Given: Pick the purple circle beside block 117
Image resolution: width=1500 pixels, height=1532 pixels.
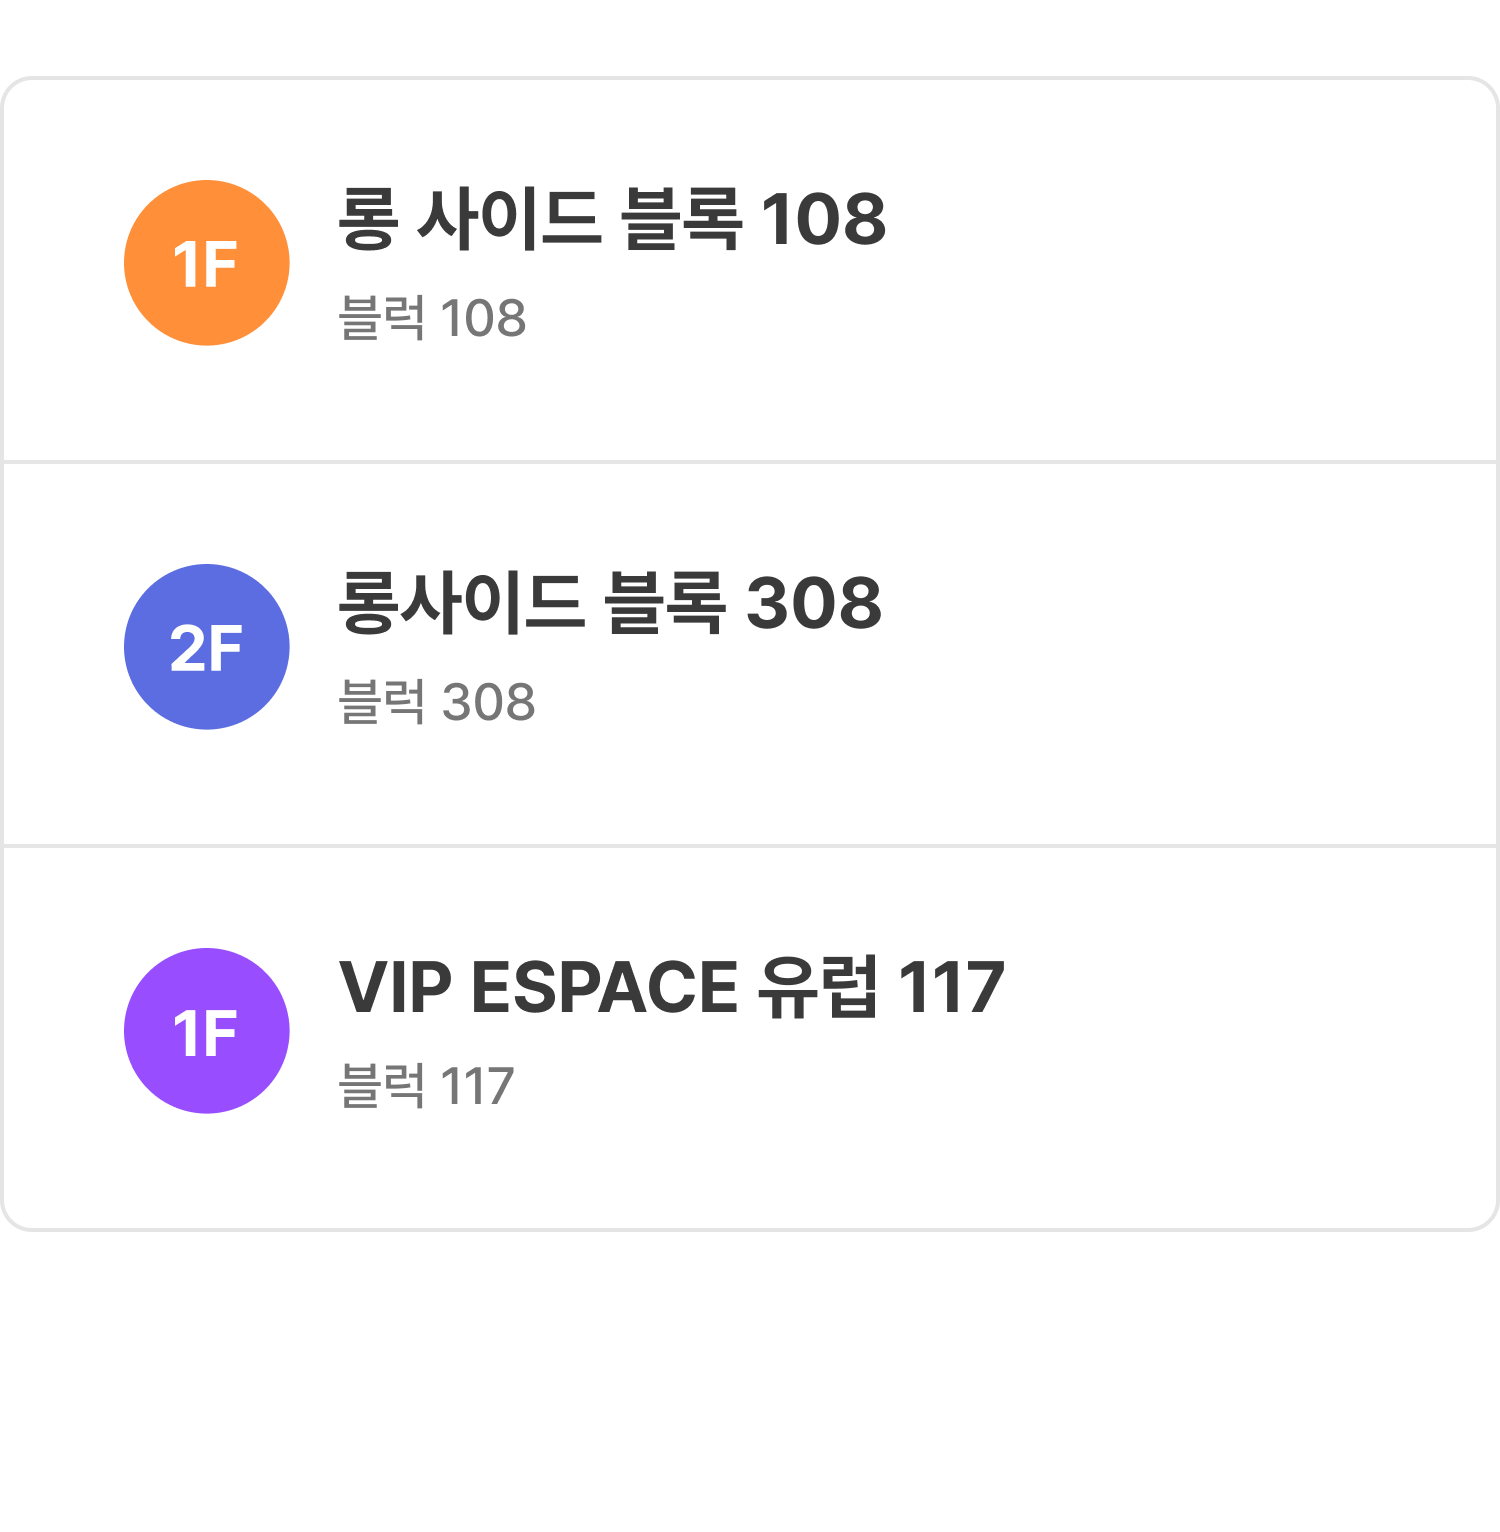Looking at the screenshot, I should click(x=207, y=1031).
